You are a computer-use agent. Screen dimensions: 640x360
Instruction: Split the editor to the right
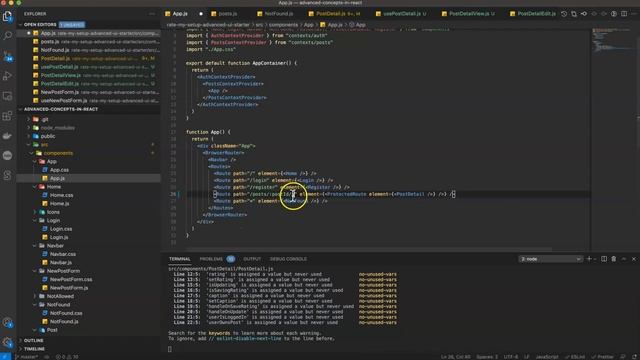click(624, 14)
